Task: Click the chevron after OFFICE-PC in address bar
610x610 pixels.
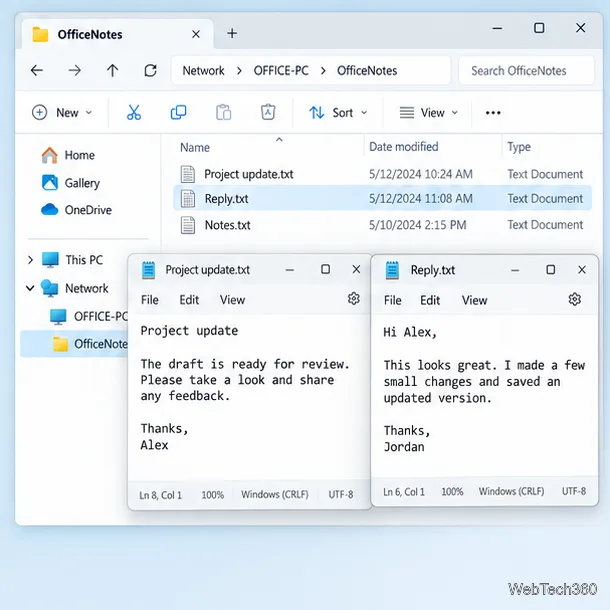Action: click(x=323, y=71)
